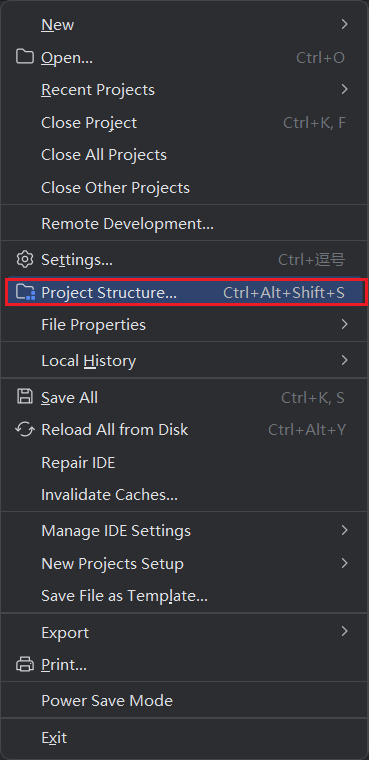Image resolution: width=369 pixels, height=760 pixels.
Task: Click the Save All floppy disk icon
Action: click(24, 397)
